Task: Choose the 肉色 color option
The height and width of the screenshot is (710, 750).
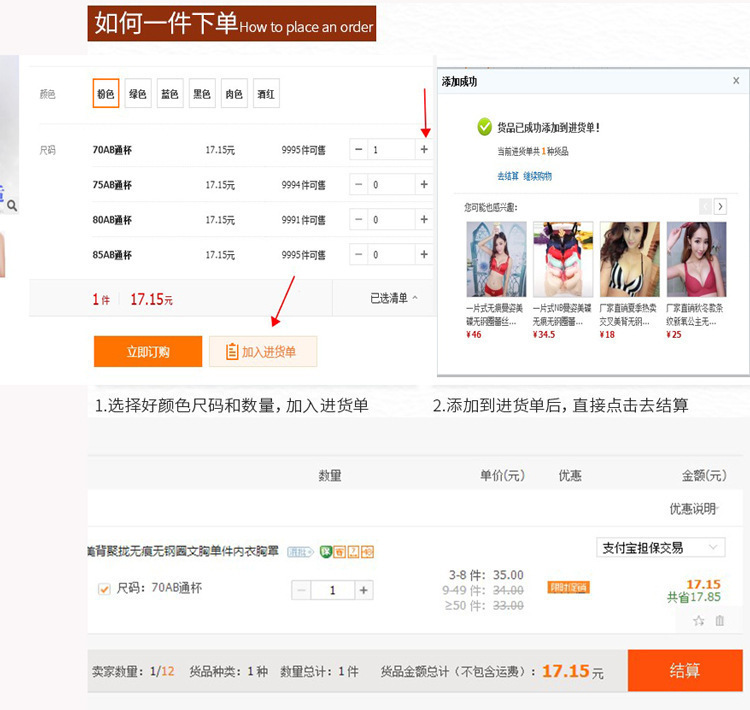Action: pyautogui.click(x=234, y=93)
